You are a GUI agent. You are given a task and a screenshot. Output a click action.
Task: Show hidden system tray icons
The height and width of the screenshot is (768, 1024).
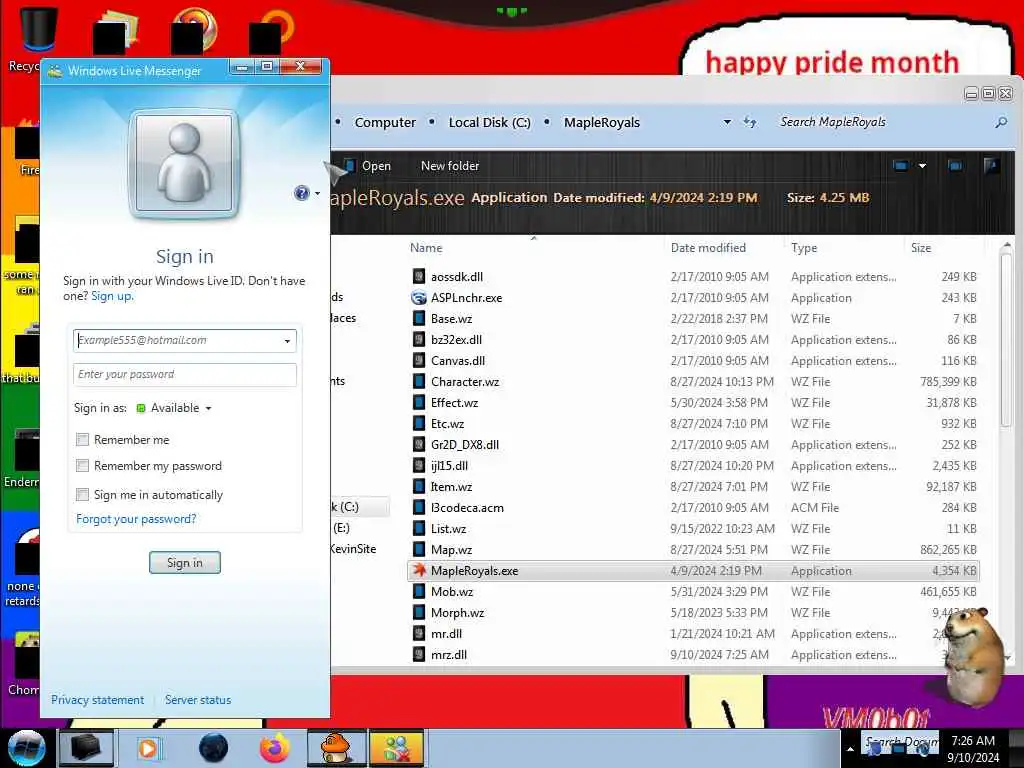850,749
